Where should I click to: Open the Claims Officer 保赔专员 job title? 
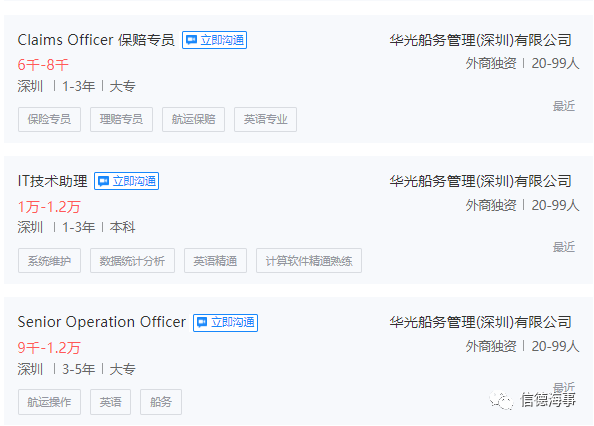pyautogui.click(x=96, y=40)
